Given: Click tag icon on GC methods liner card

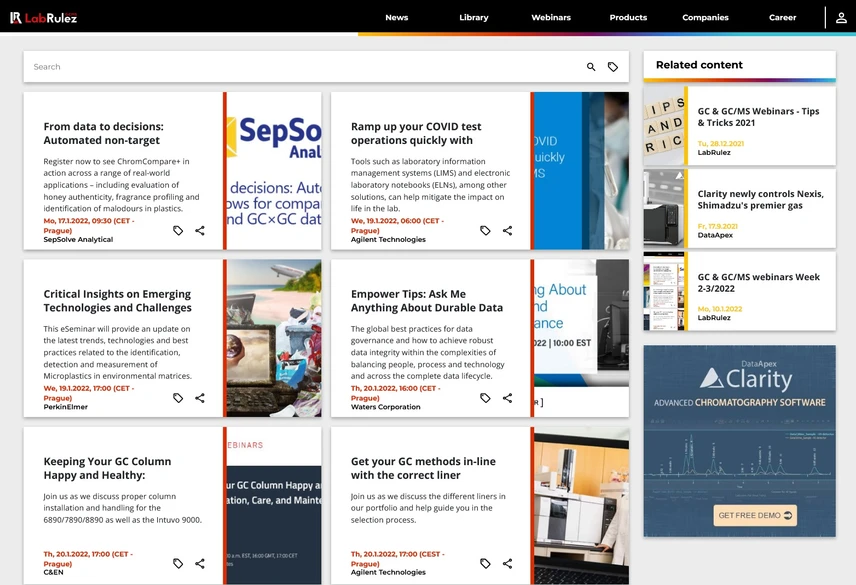Looking at the screenshot, I should pyautogui.click(x=485, y=563).
